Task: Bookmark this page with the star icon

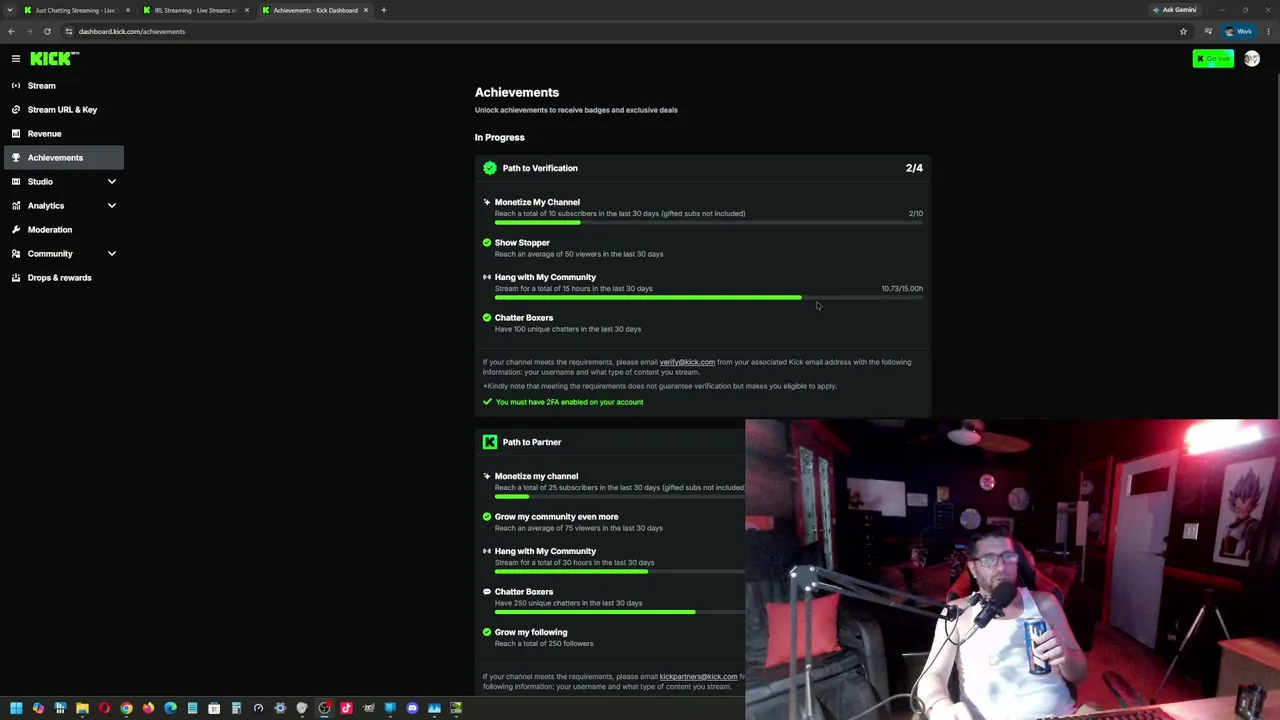Action: (x=1183, y=31)
